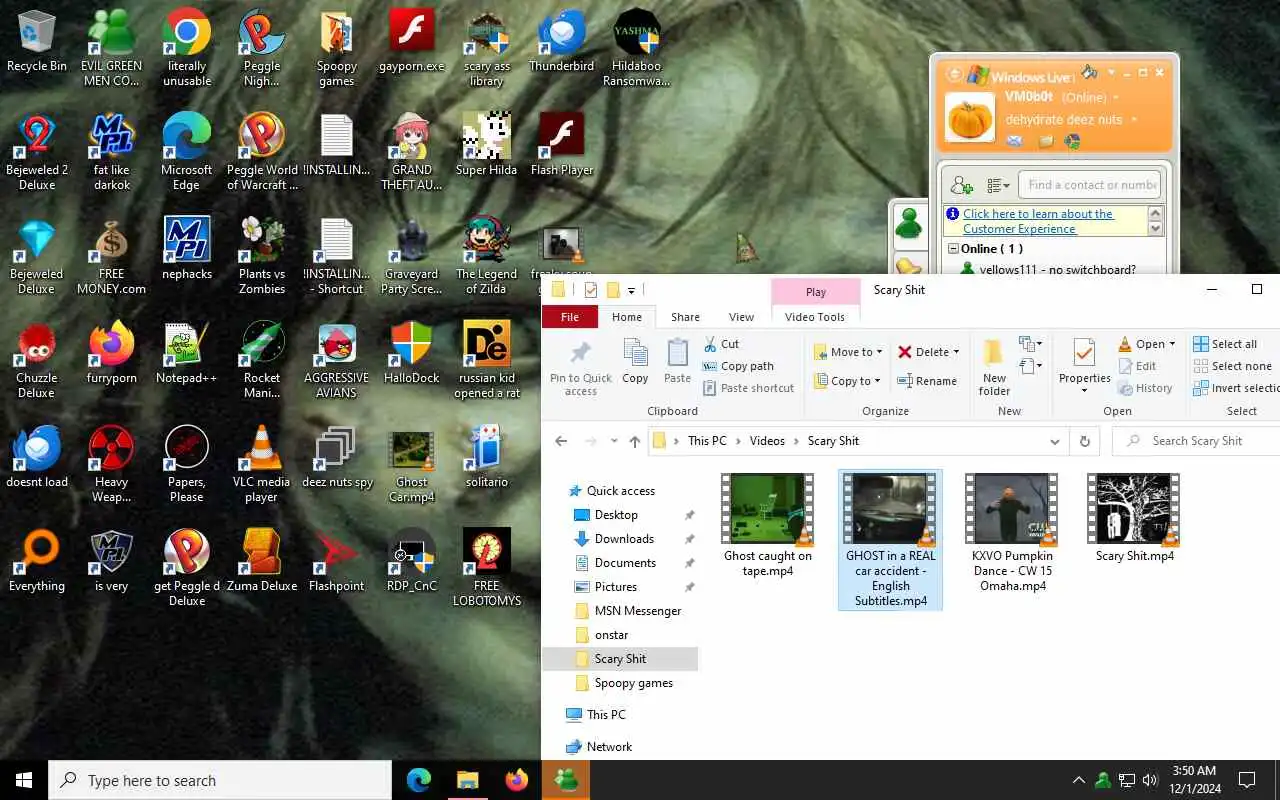Select the AGGRESSIVE AVIANS desktop icon
1280x800 pixels.
(x=337, y=360)
